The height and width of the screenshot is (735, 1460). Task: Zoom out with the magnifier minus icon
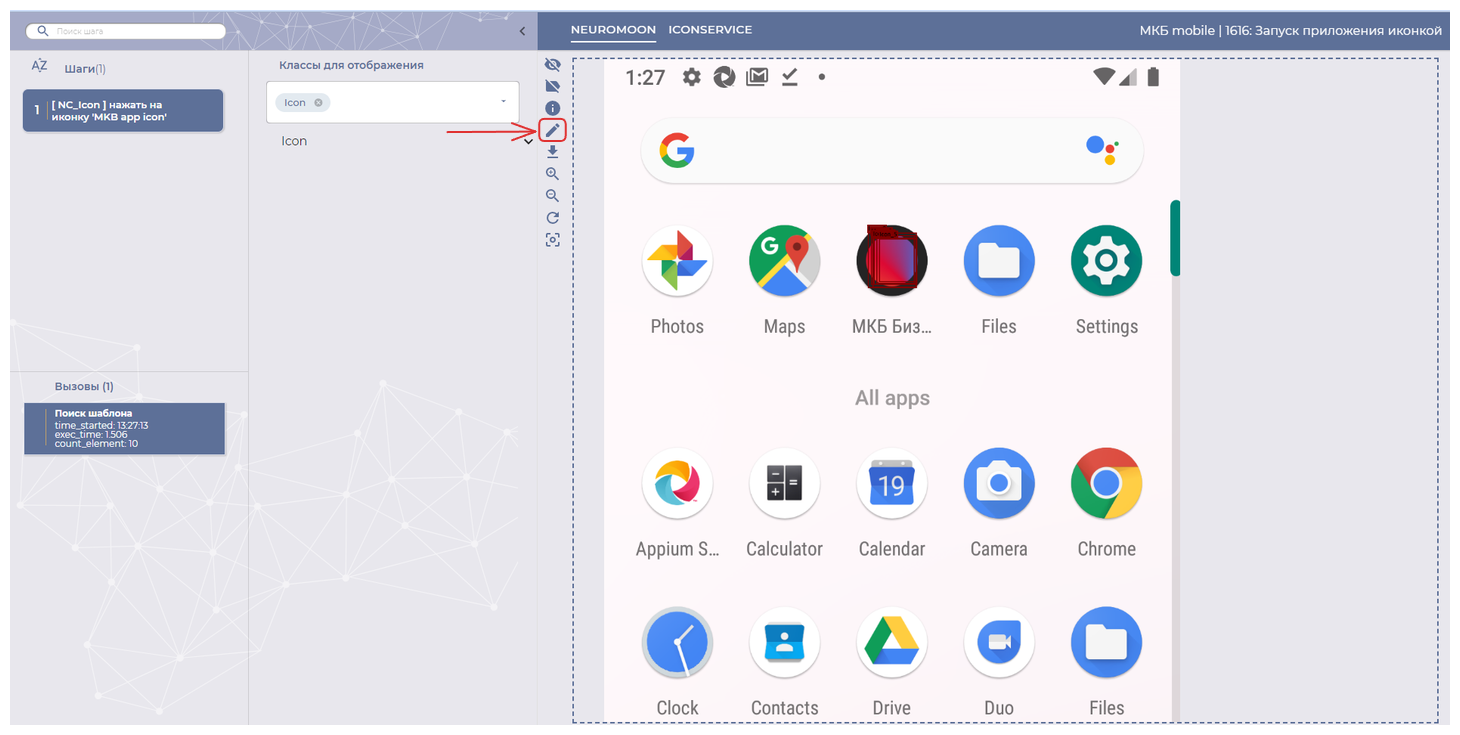coord(552,196)
